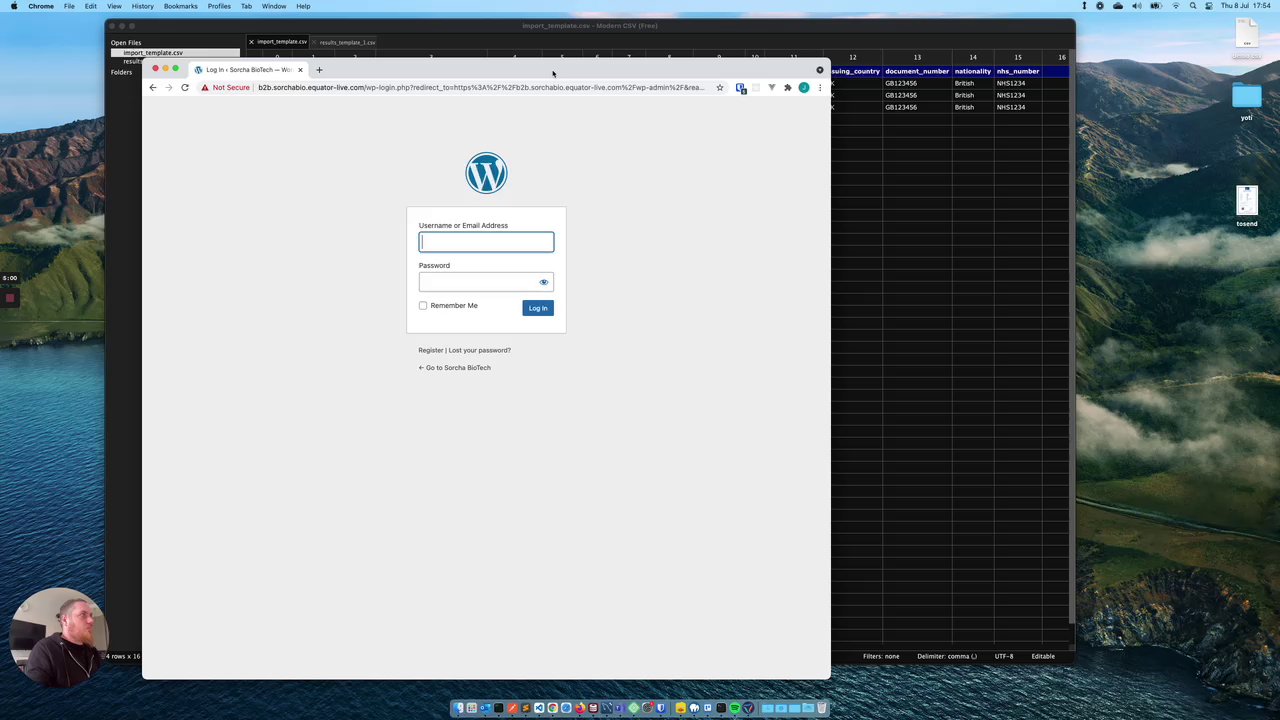Open the History menu
1280x720 pixels.
pos(142,6)
